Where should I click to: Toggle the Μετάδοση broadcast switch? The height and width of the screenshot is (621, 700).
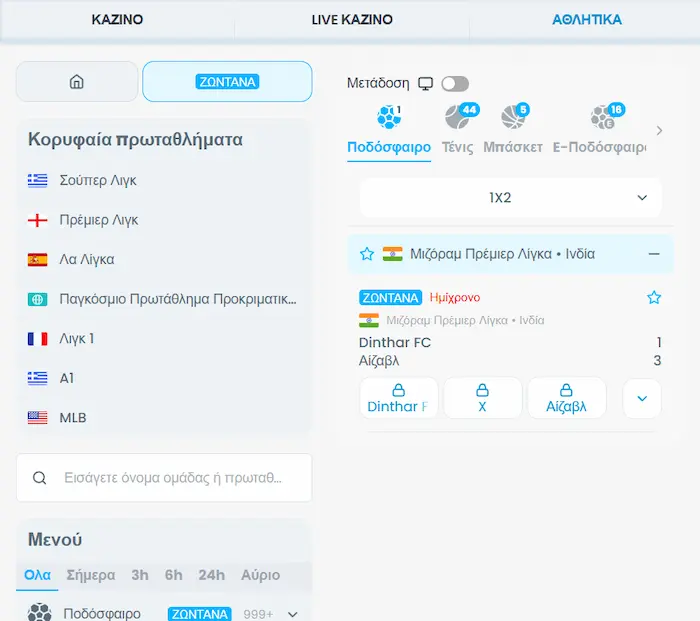coord(454,84)
